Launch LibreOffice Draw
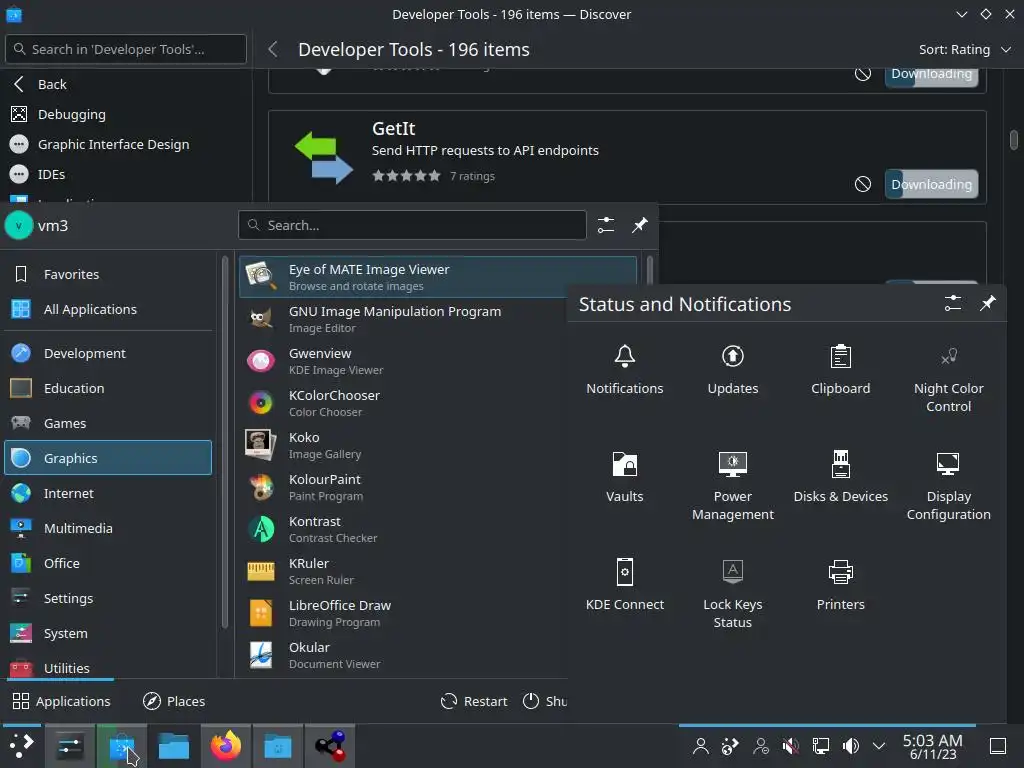This screenshot has height=768, width=1024. (x=403, y=613)
